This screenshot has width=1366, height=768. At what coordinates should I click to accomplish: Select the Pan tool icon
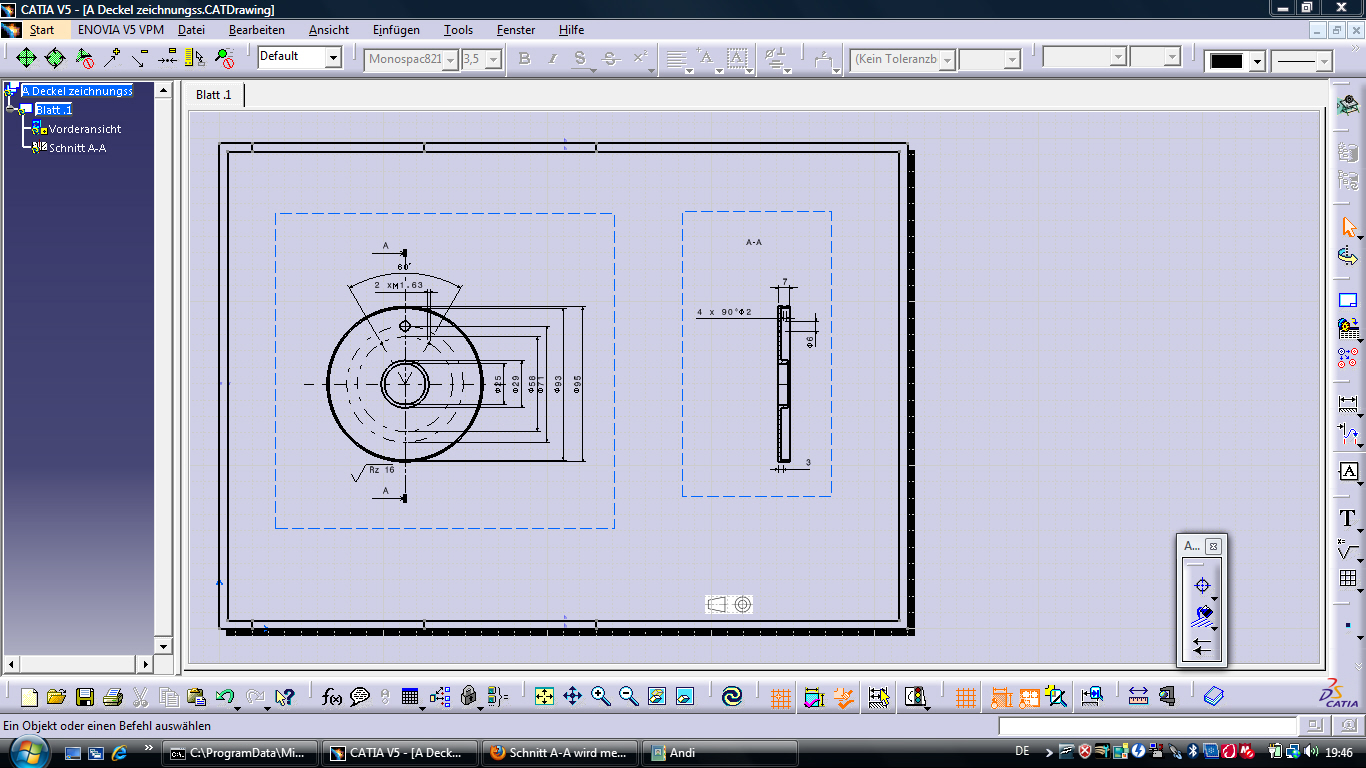[572, 697]
